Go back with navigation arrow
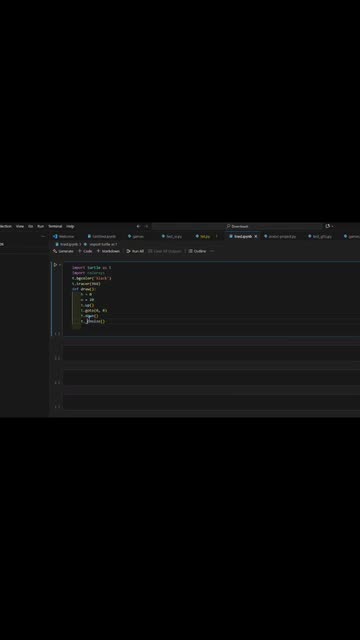 pos(138,226)
